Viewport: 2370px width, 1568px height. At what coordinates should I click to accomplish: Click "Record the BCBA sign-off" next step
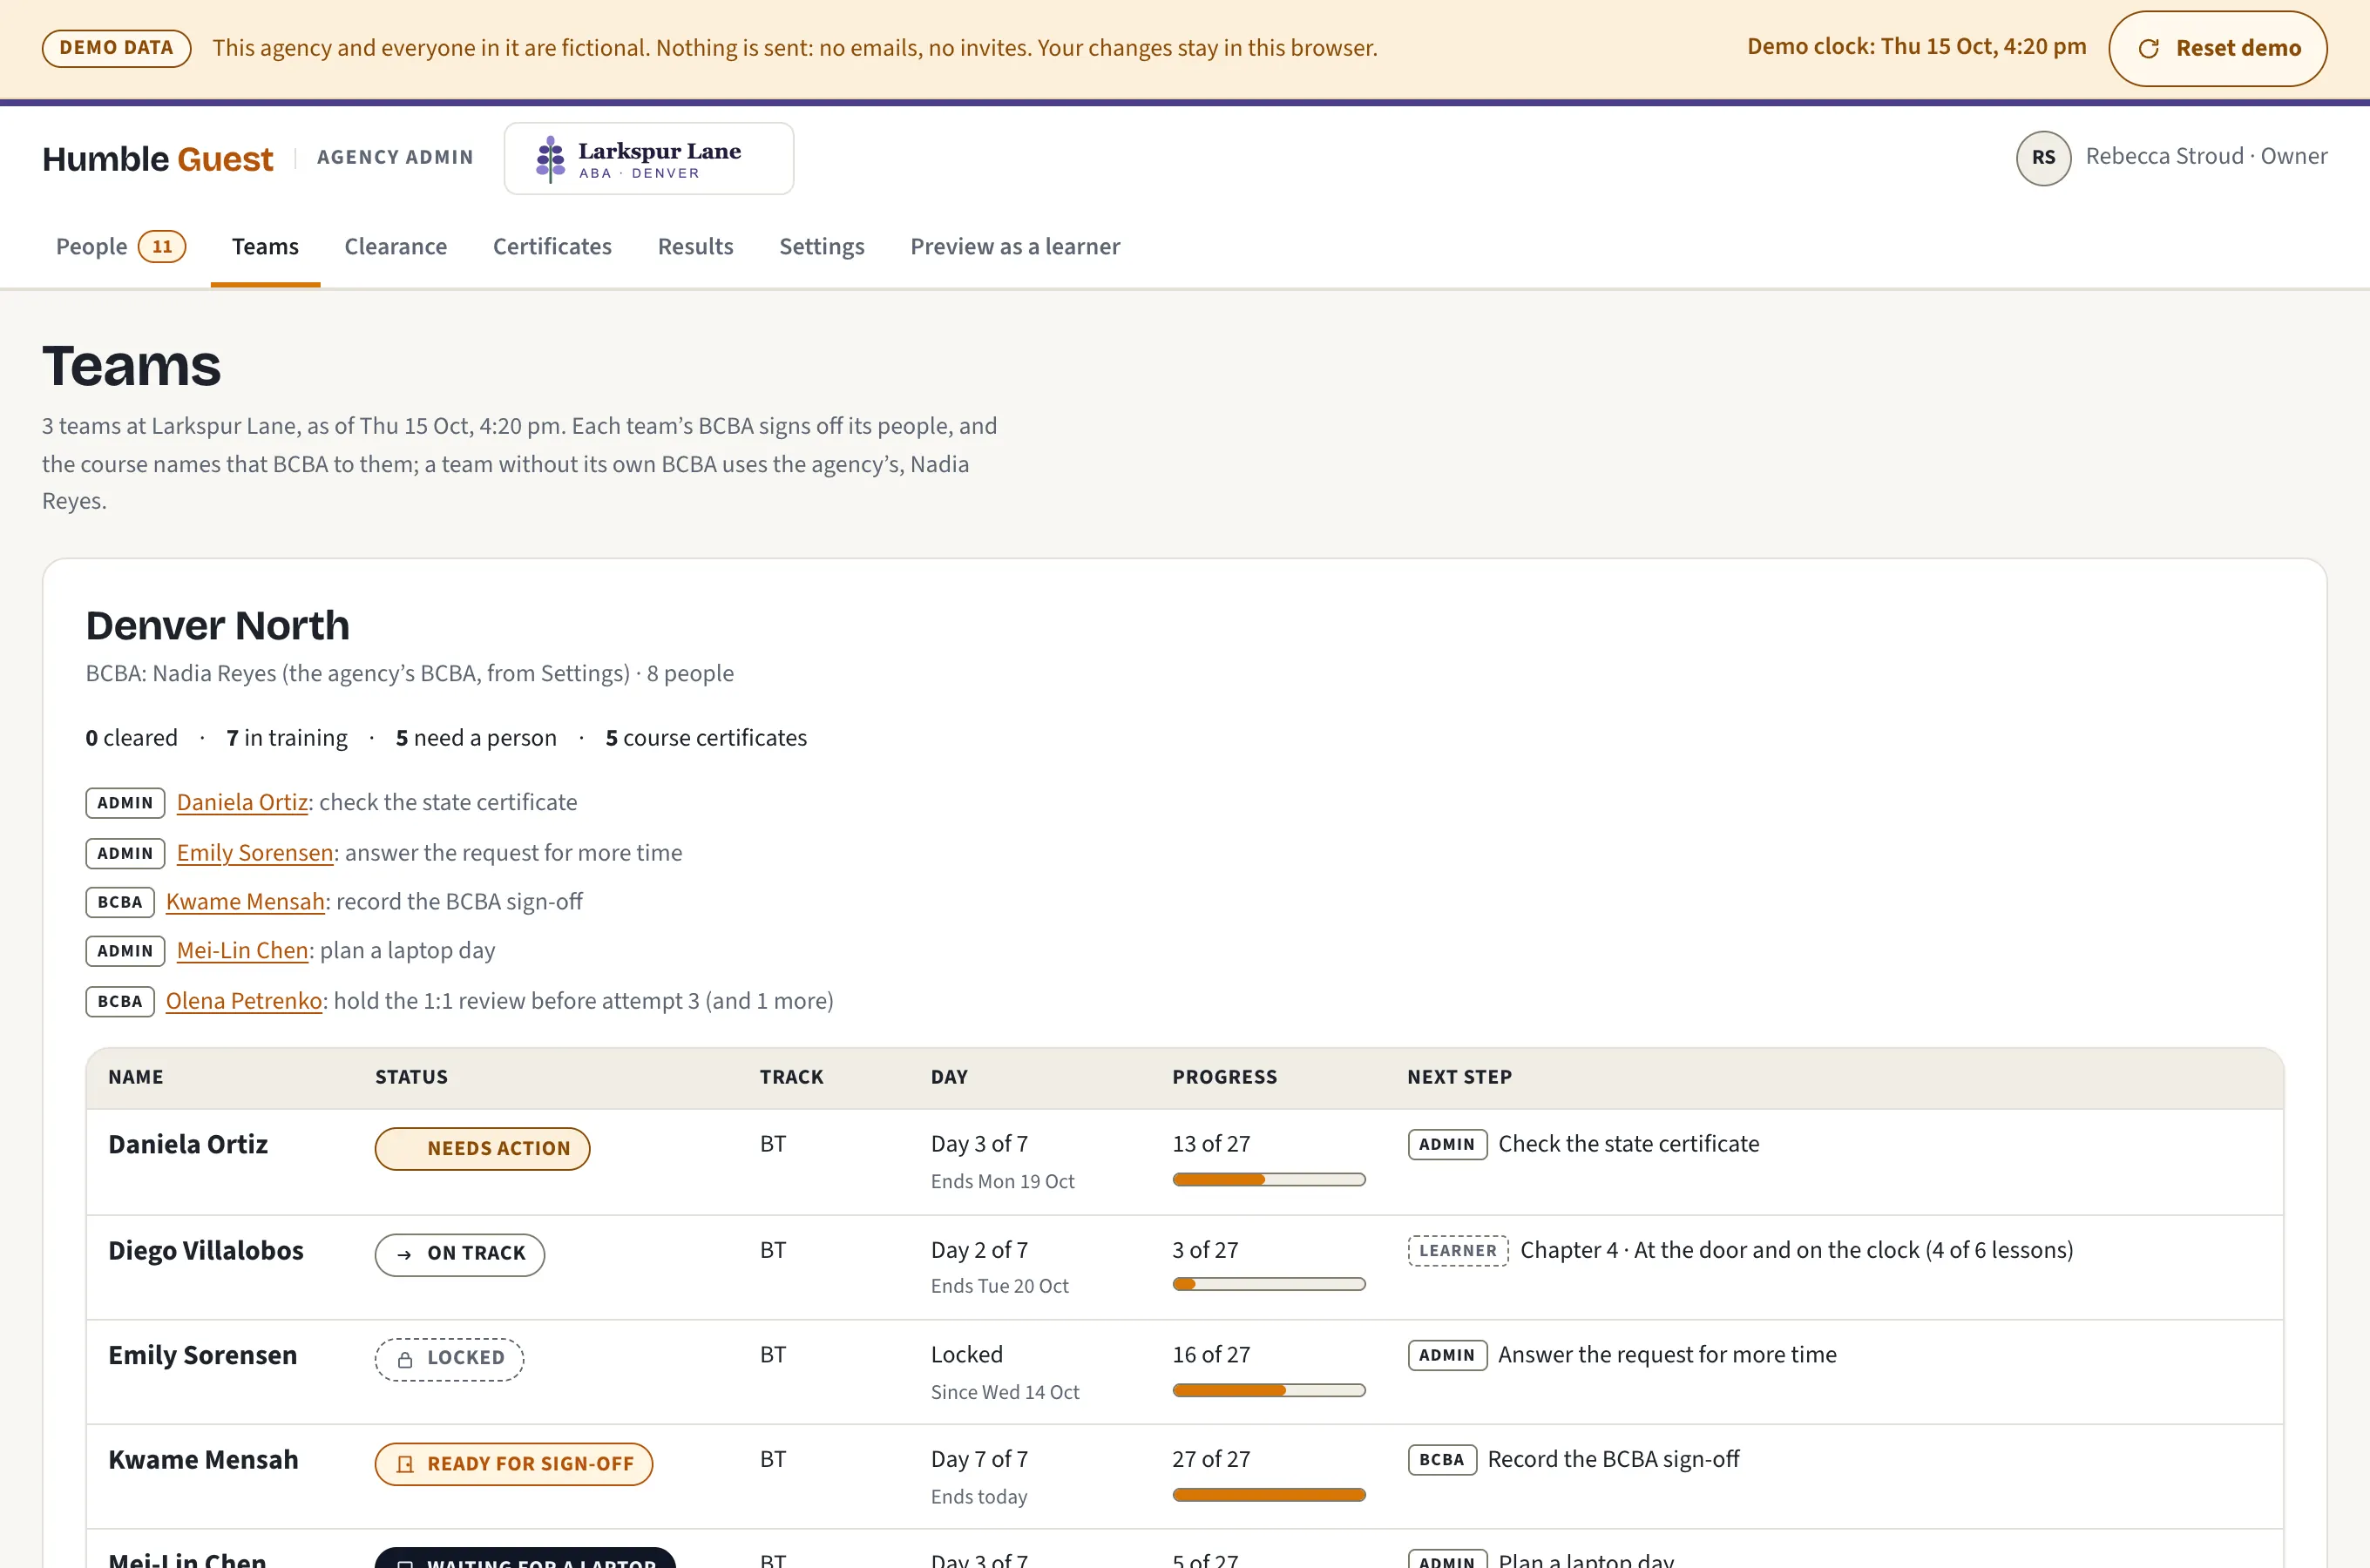[x=1613, y=1459]
